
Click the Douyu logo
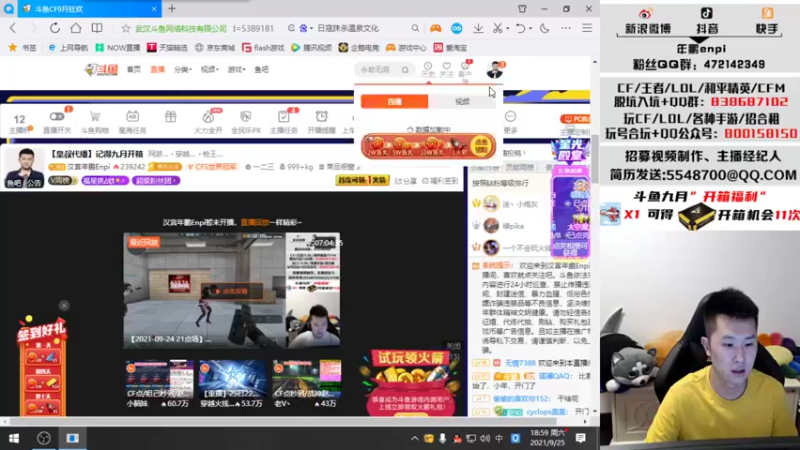101,69
